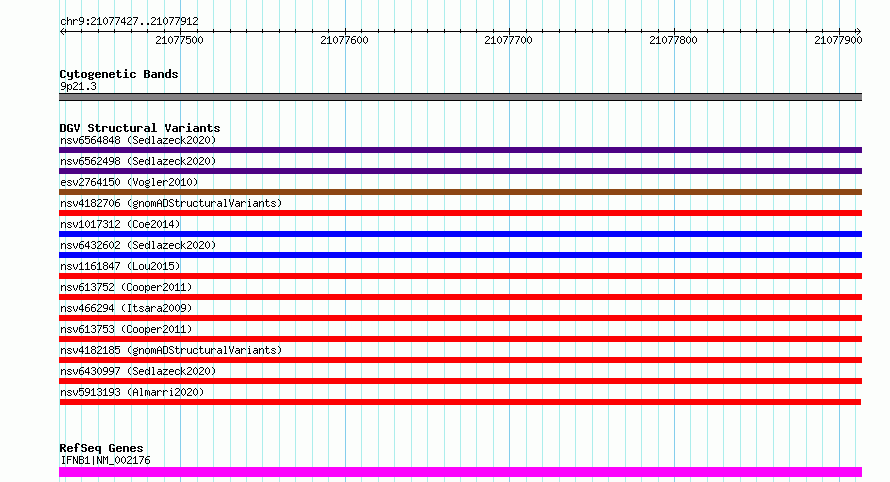Screen dimensions: 890x482
Task: Click the nsv5913193 (Almarri2020) label
Action: click(132, 392)
